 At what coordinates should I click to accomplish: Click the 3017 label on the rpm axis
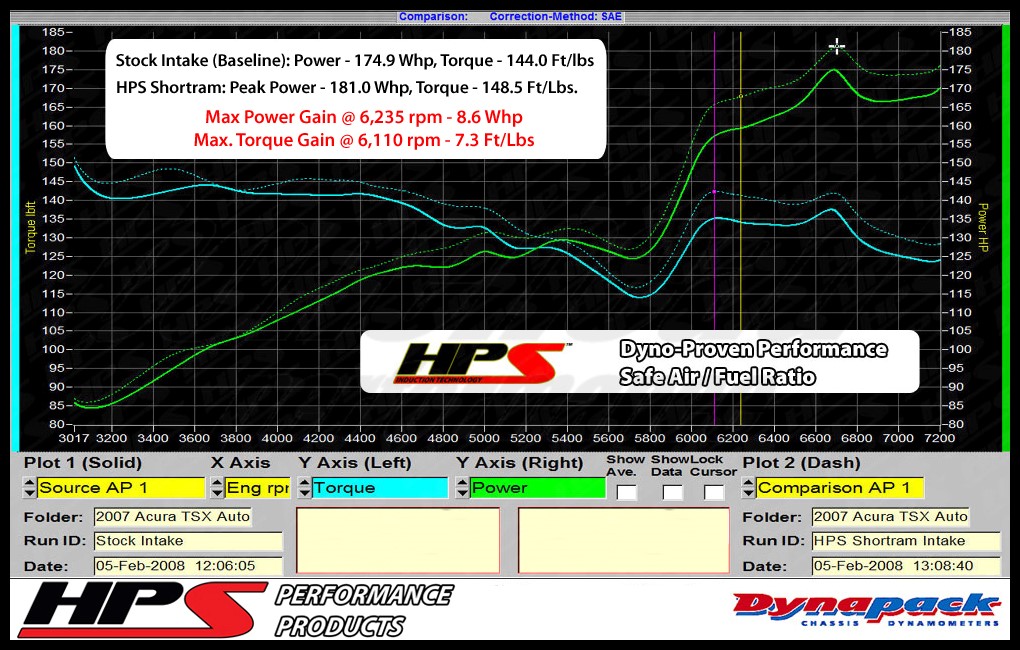pyautogui.click(x=74, y=439)
